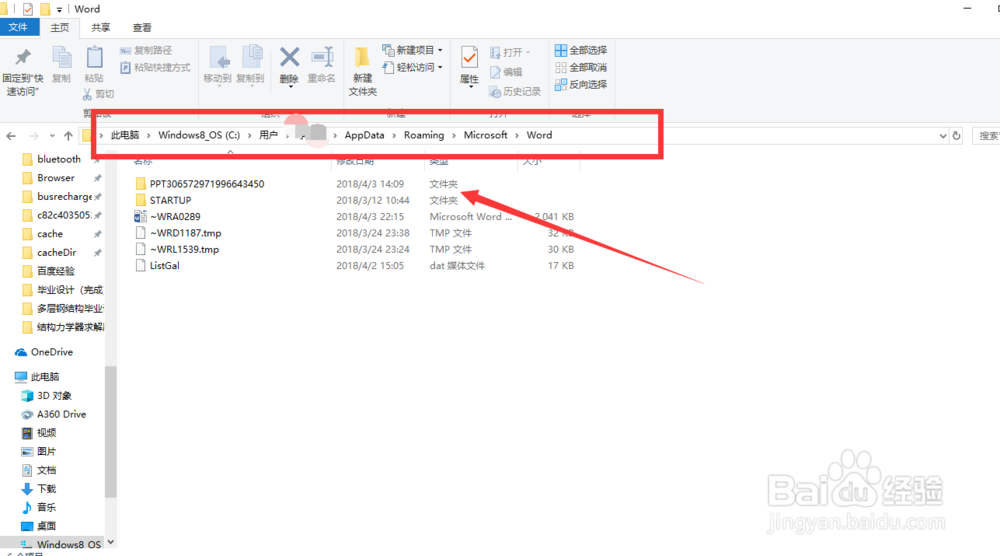Open 百度经验 folder in navigation pane
1000x556 pixels.
tap(55, 271)
